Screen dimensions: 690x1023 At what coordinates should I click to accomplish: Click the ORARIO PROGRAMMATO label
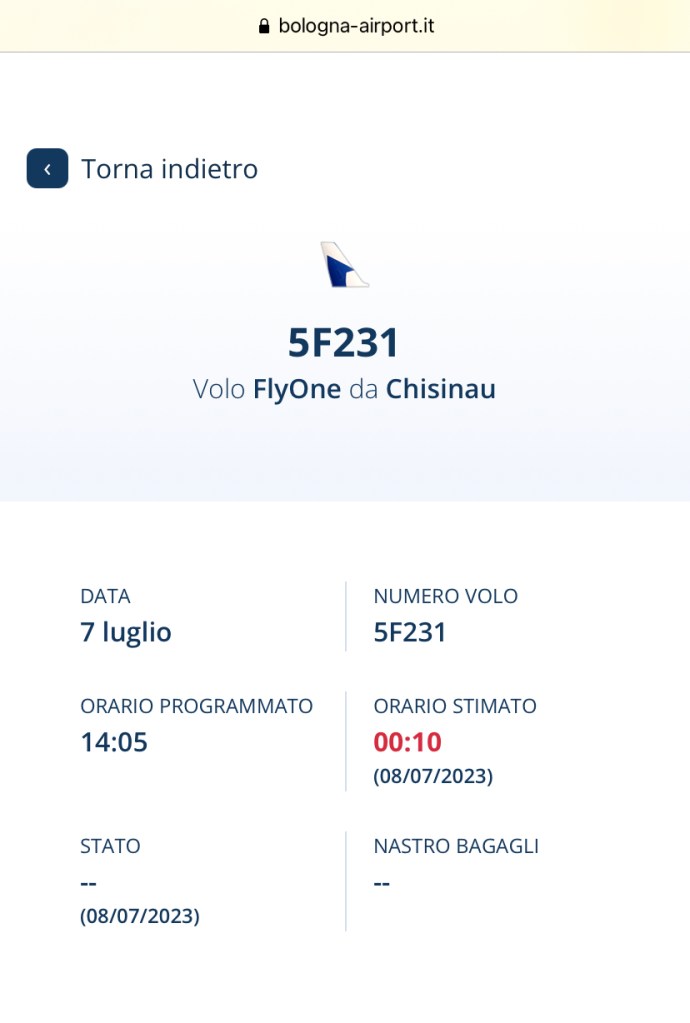196,706
